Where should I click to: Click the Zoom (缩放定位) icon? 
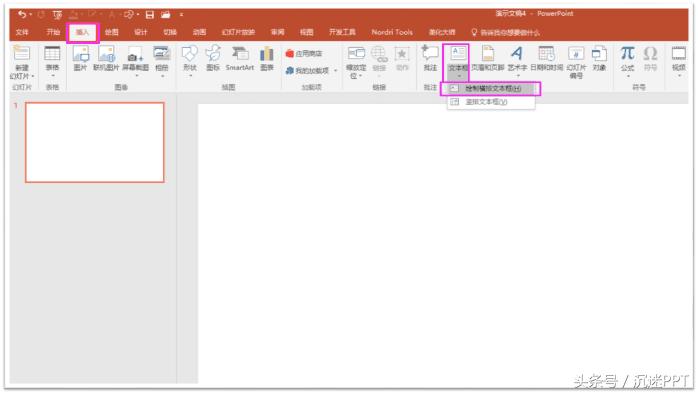[x=356, y=53]
